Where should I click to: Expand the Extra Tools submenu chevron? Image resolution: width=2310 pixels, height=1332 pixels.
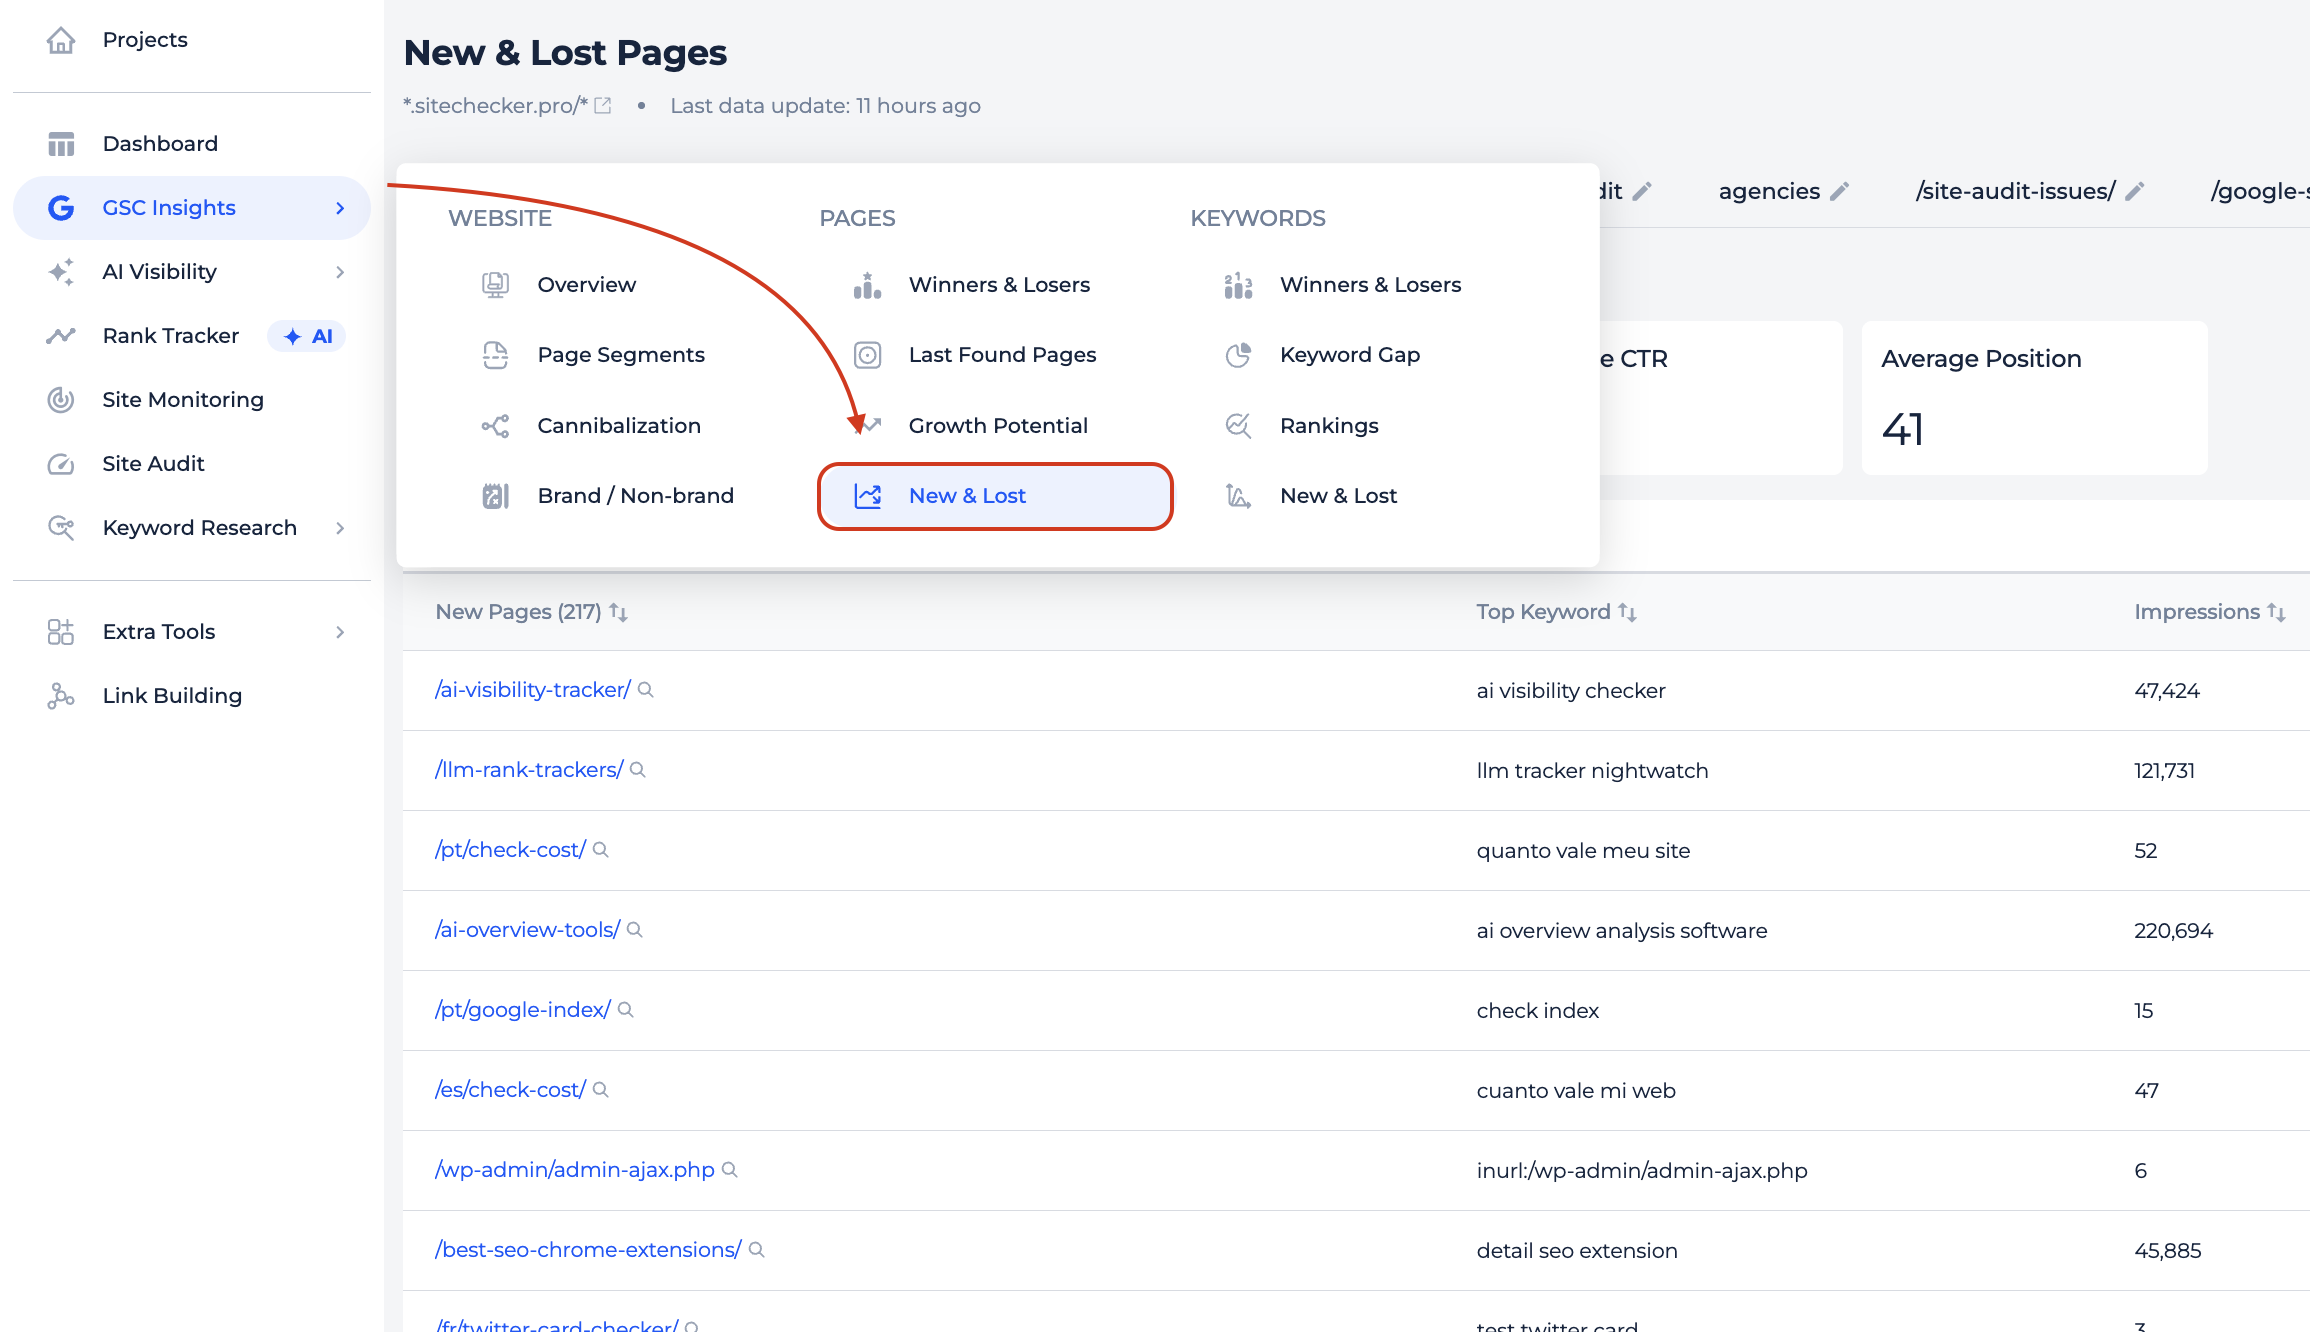coord(340,632)
